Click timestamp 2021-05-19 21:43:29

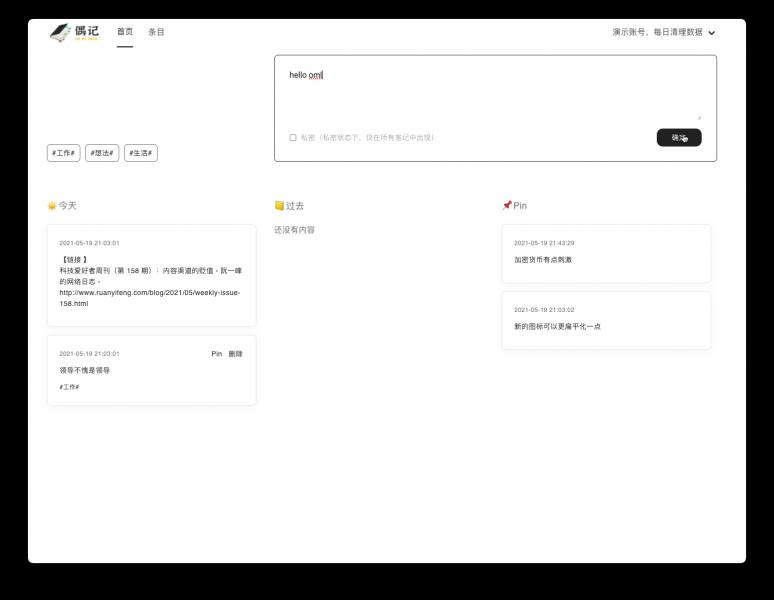pos(544,243)
